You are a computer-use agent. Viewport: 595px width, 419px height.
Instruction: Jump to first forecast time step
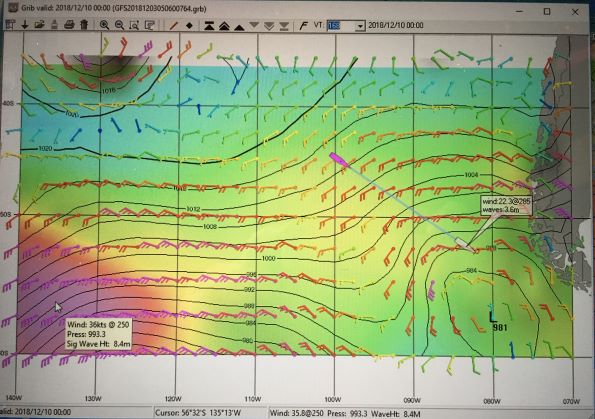tap(209, 25)
